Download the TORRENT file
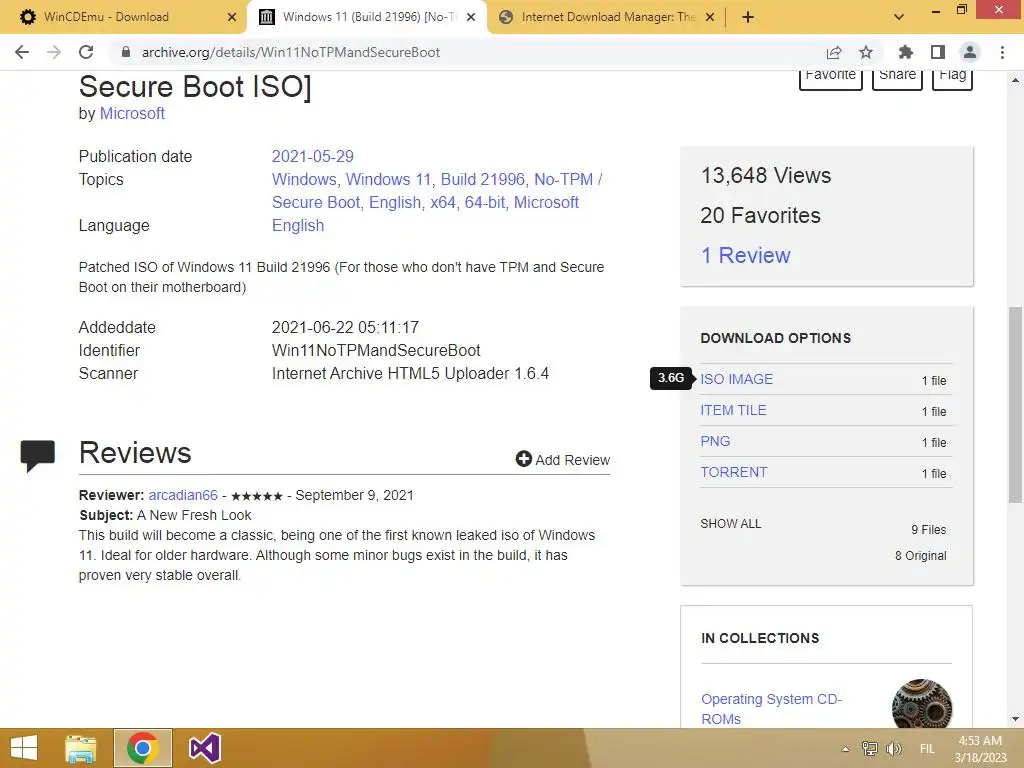Image resolution: width=1024 pixels, height=768 pixels. (734, 472)
